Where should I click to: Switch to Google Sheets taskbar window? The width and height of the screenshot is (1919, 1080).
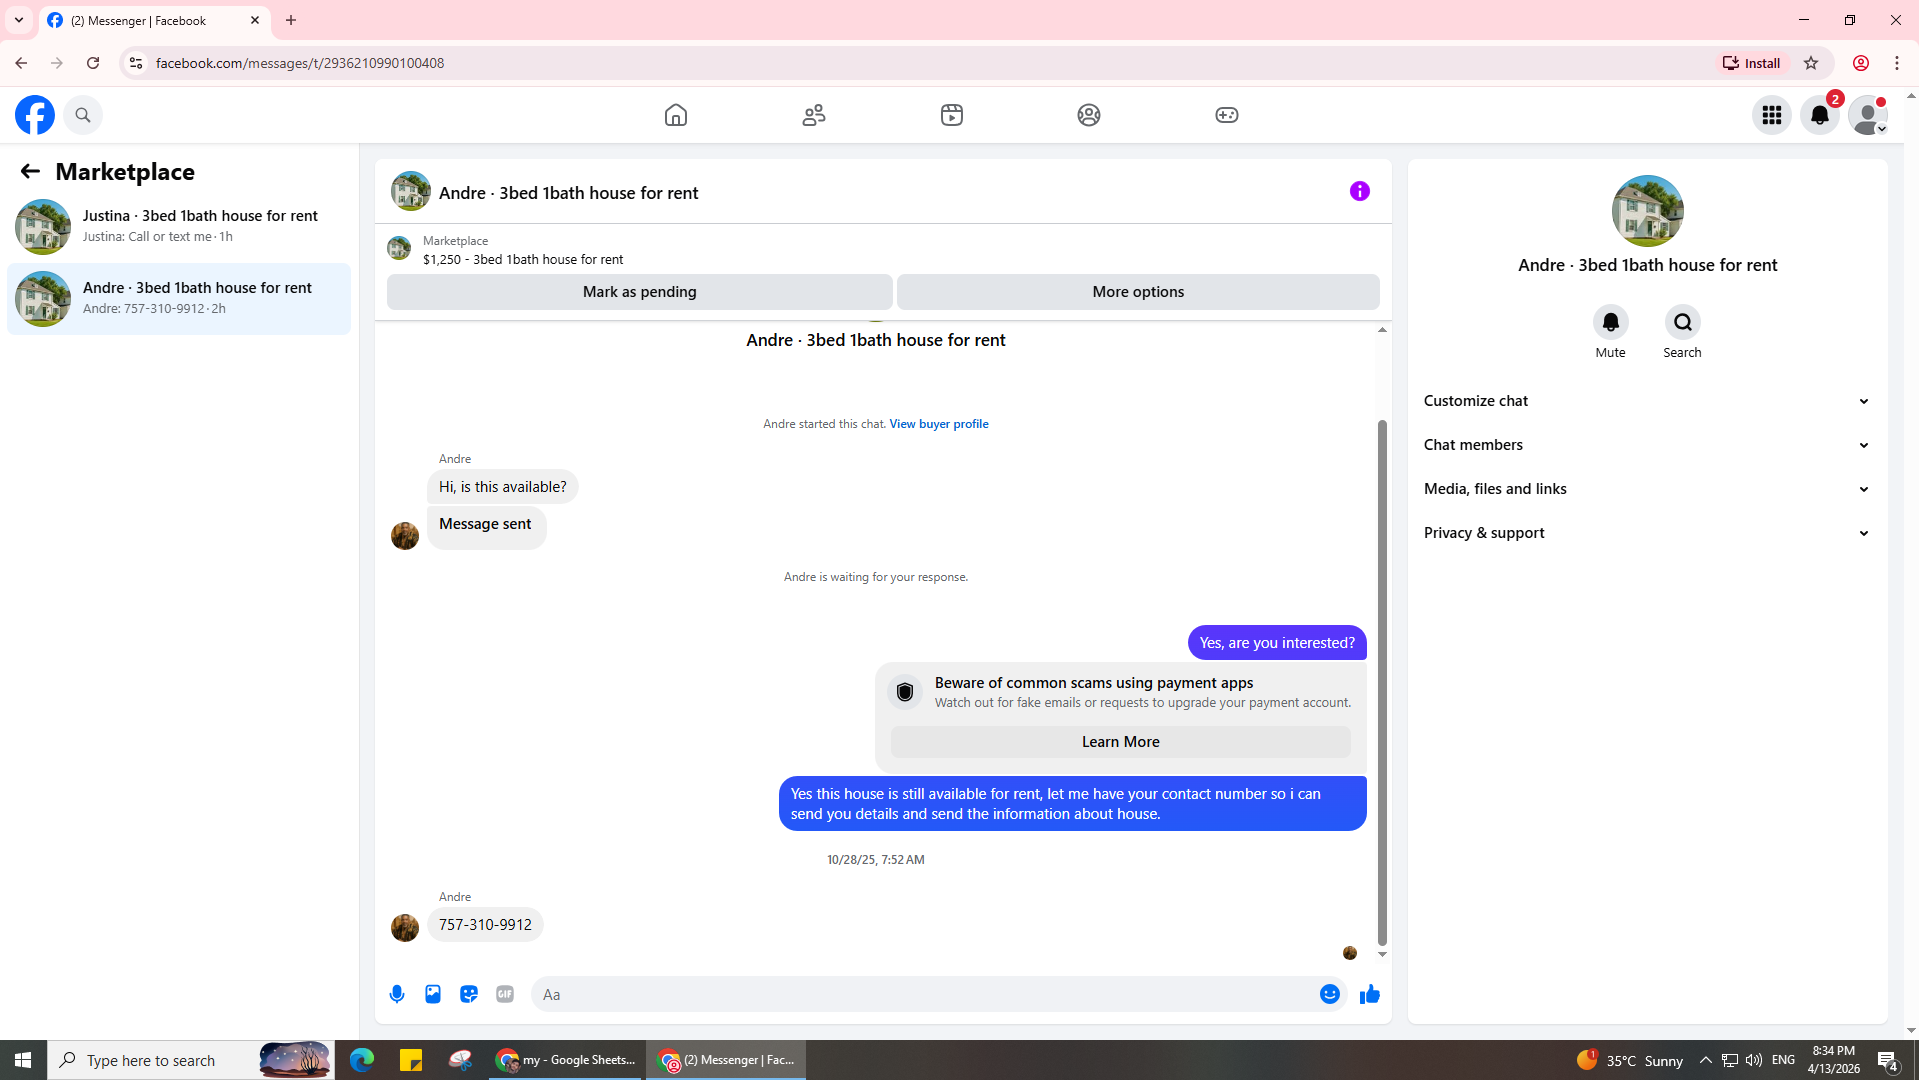567,1060
